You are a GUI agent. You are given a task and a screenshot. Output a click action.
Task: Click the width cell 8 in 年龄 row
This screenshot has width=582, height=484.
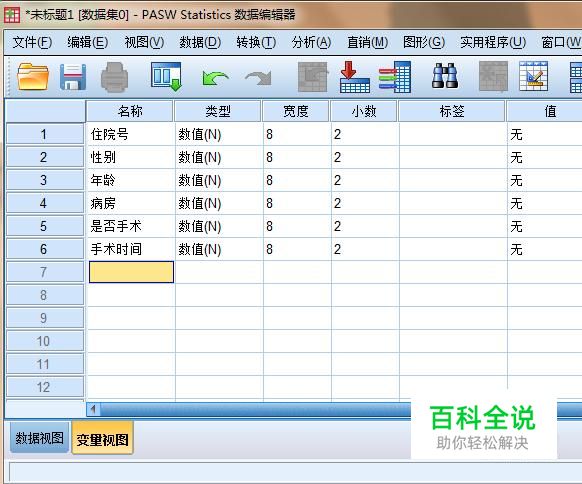[x=297, y=180]
